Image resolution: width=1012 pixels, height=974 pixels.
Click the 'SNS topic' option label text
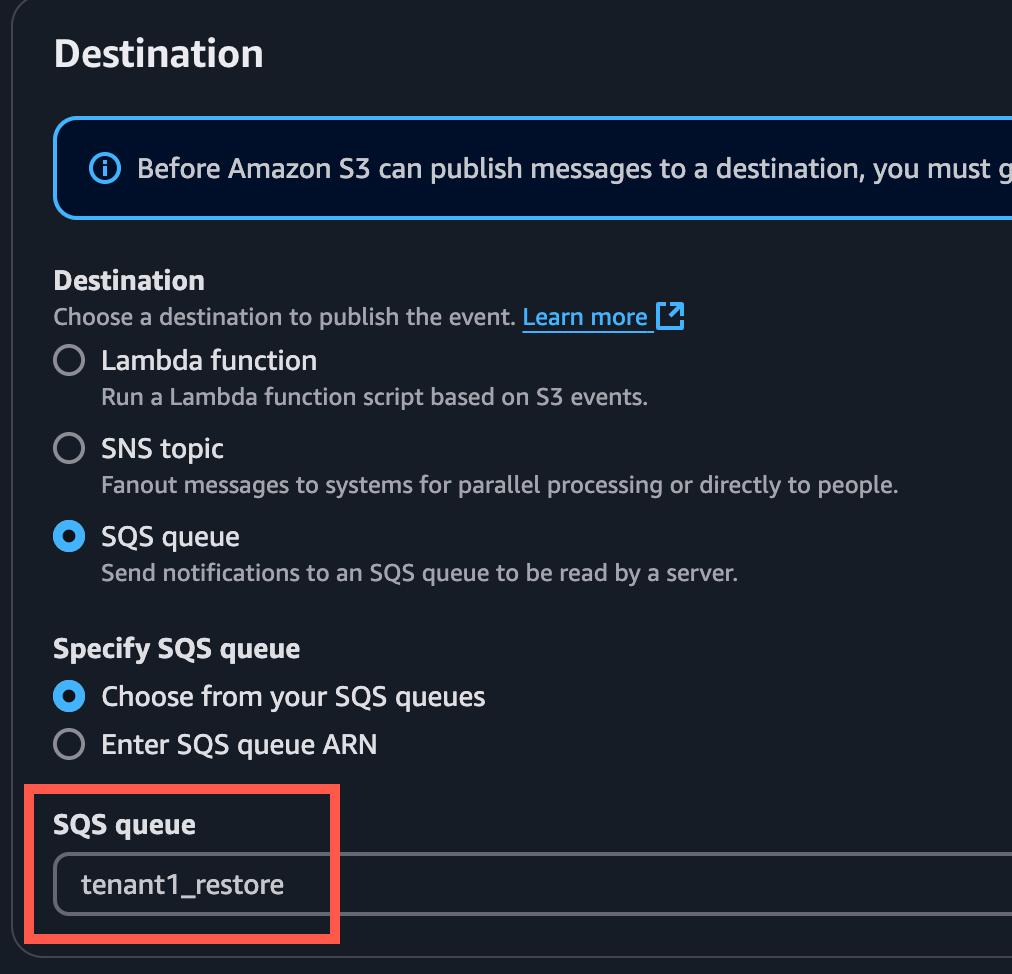pyautogui.click(x=162, y=448)
